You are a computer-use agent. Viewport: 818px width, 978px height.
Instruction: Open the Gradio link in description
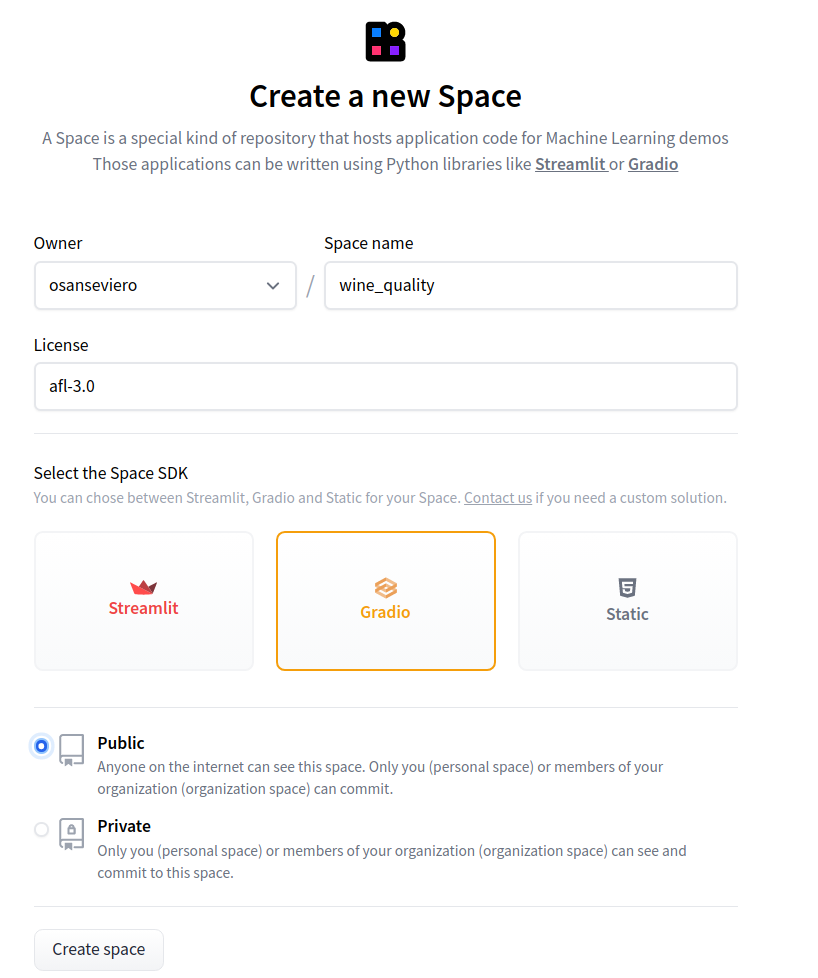[x=653, y=164]
